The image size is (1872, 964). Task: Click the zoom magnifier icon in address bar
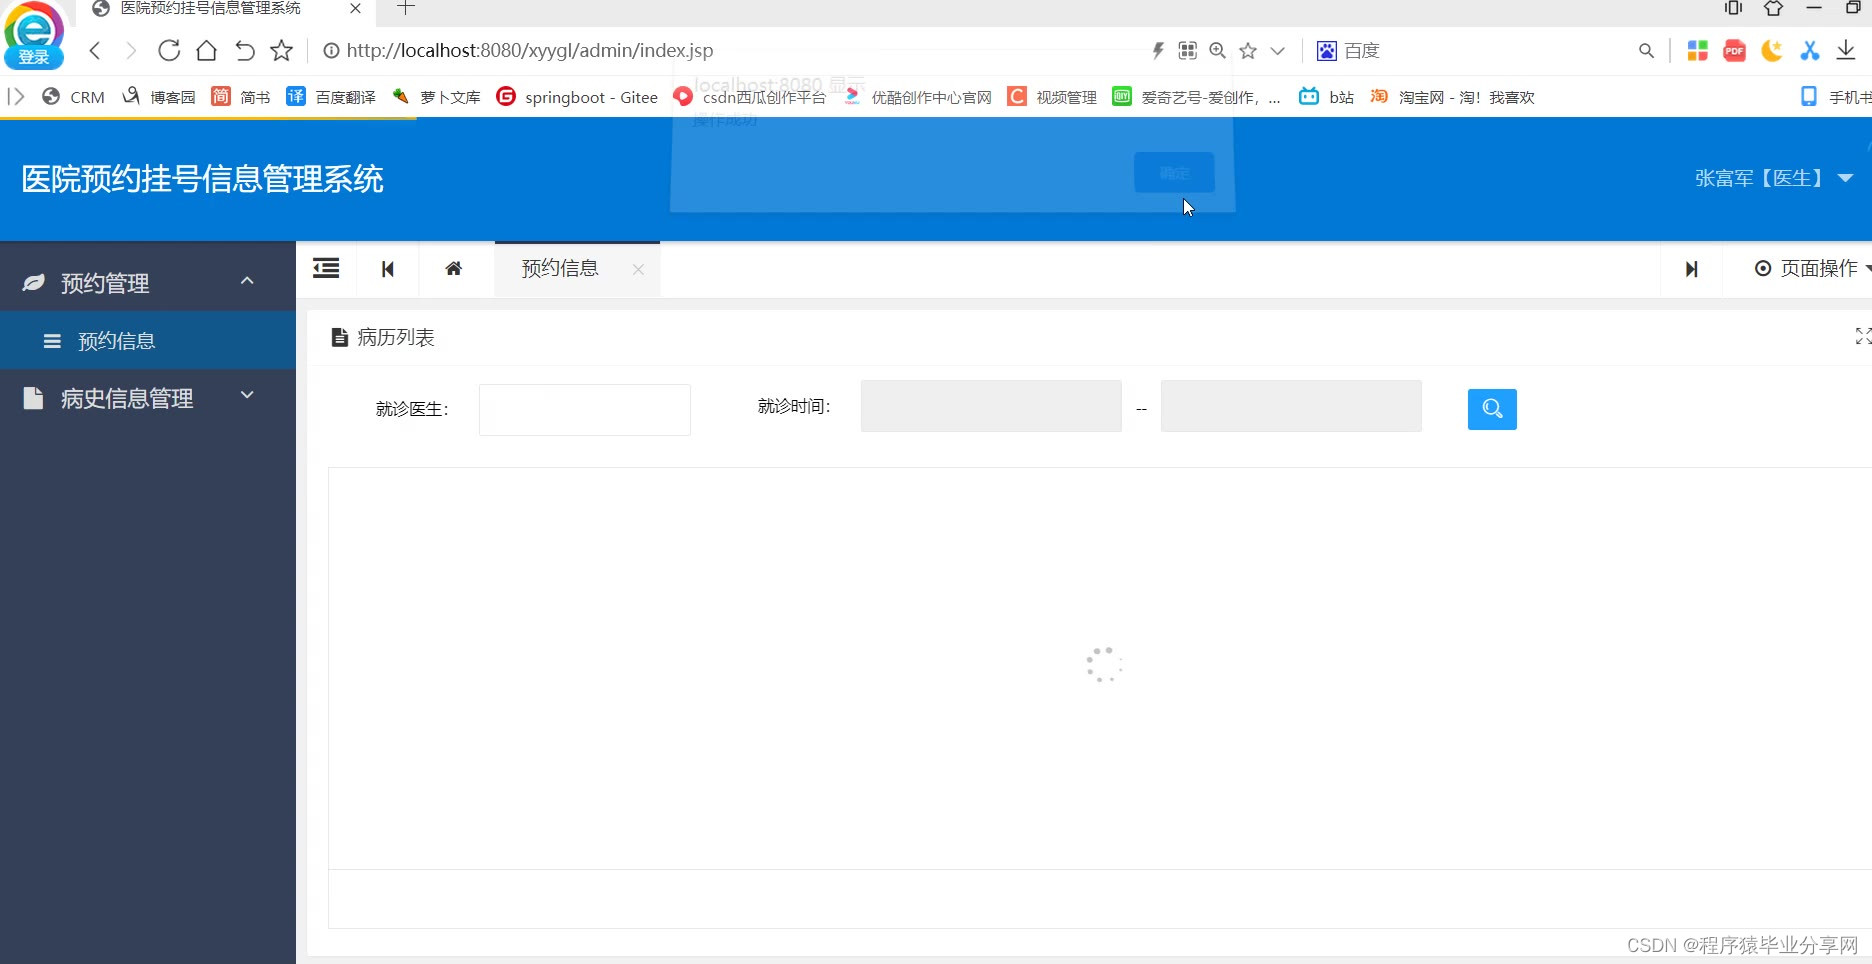pos(1217,50)
